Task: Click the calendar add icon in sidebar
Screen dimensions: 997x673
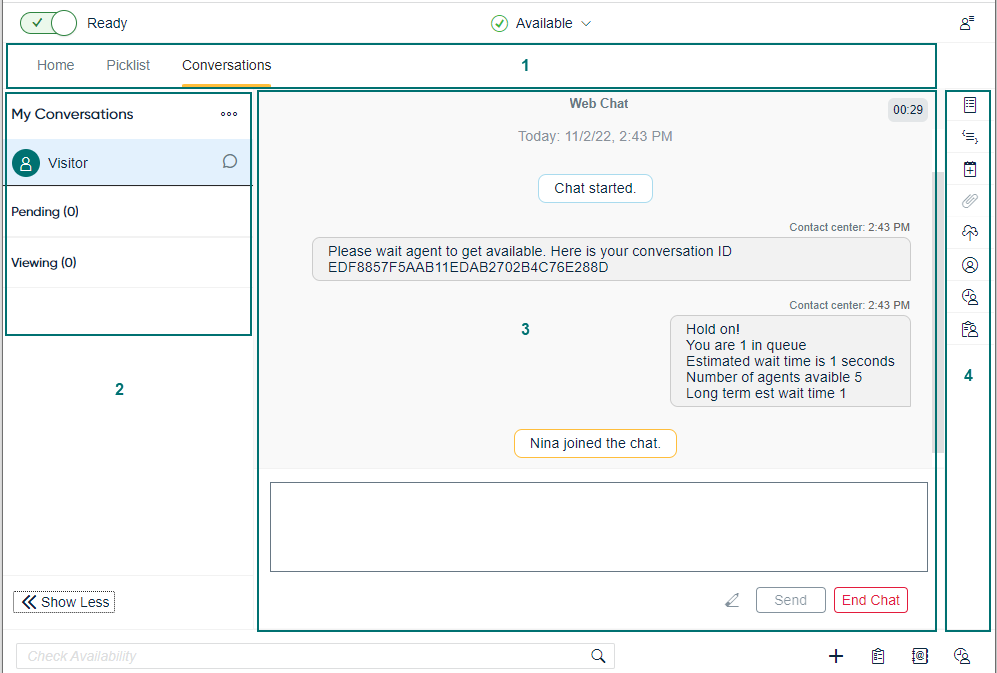Action: tap(968, 169)
